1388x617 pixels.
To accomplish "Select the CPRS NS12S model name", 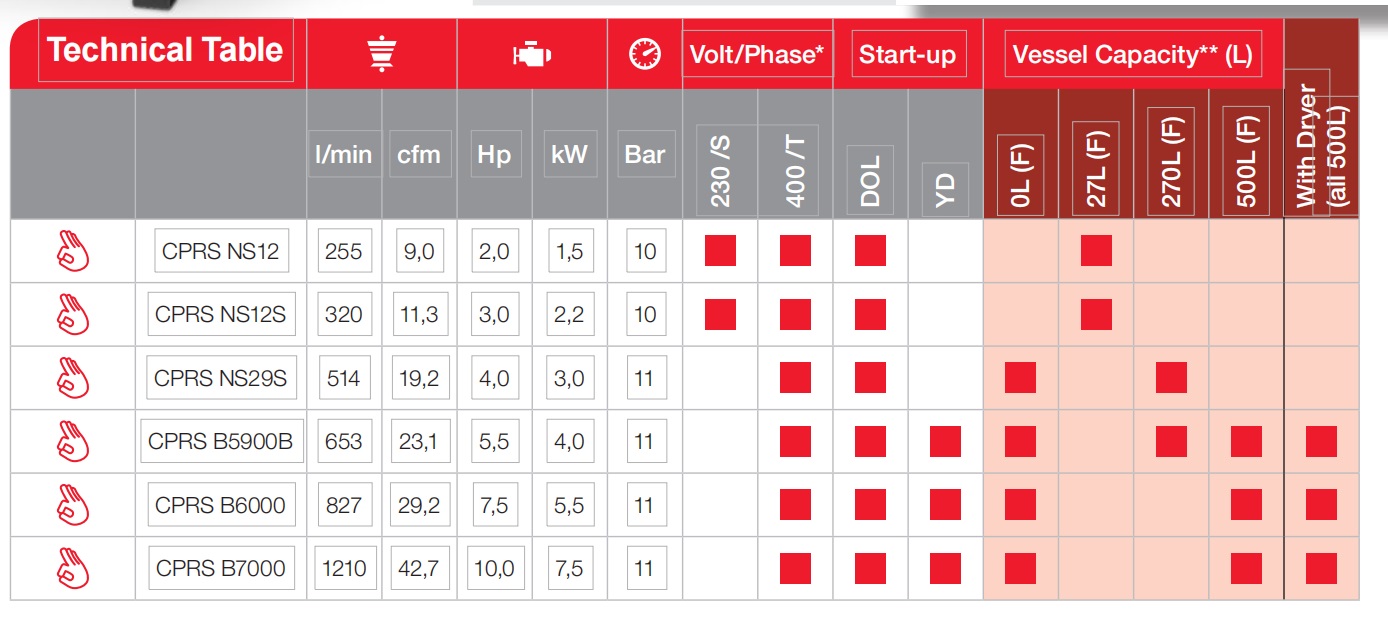I will (x=220, y=314).
